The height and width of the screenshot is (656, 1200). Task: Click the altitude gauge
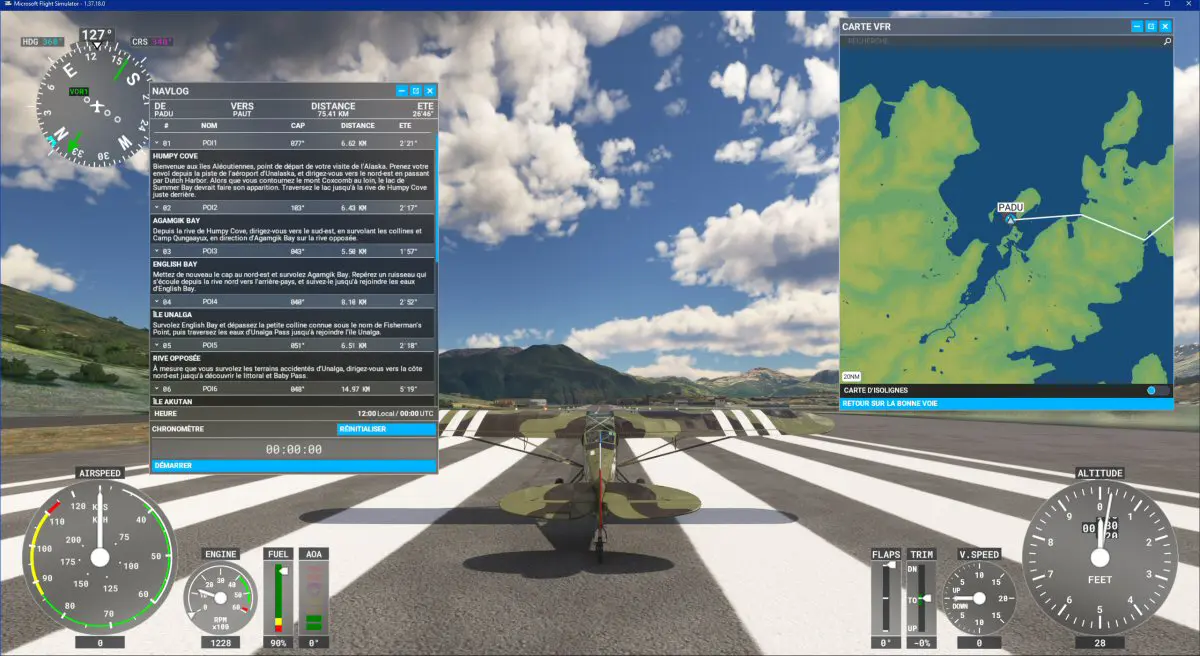click(1100, 557)
